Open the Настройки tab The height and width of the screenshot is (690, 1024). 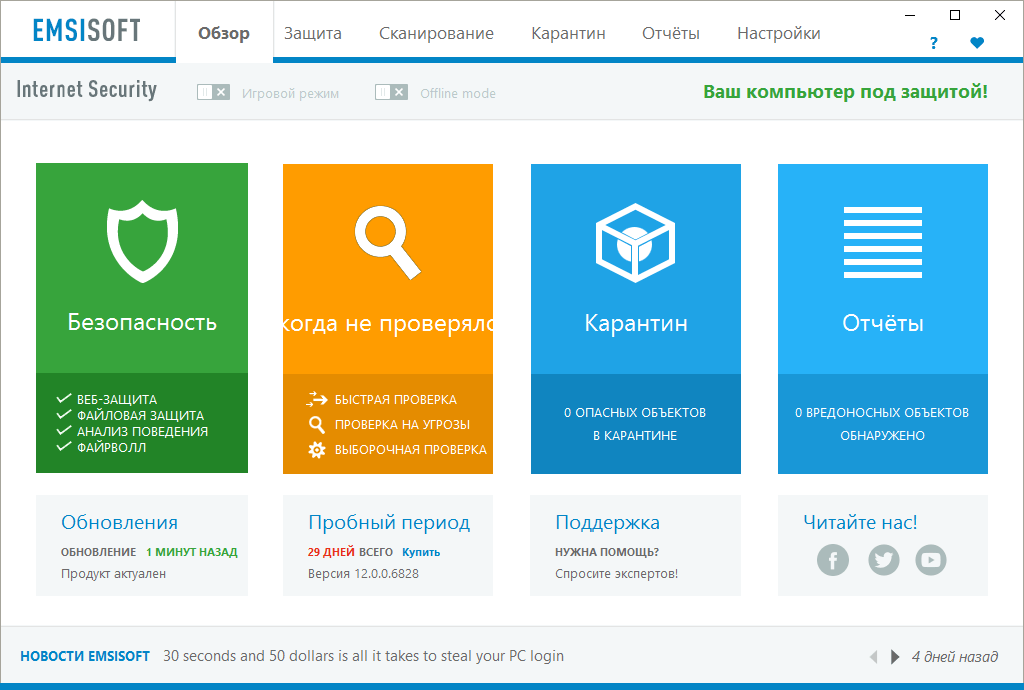[778, 33]
